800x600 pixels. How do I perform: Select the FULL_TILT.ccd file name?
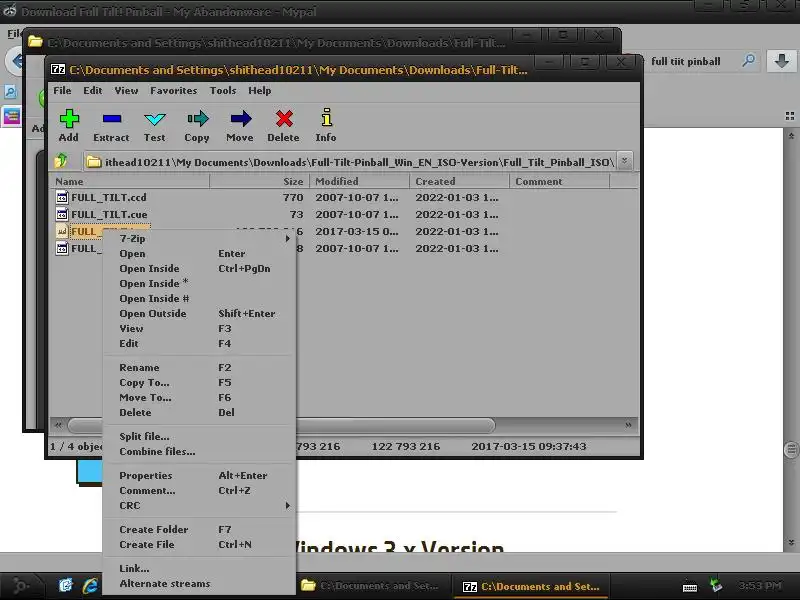pyautogui.click(x=109, y=197)
